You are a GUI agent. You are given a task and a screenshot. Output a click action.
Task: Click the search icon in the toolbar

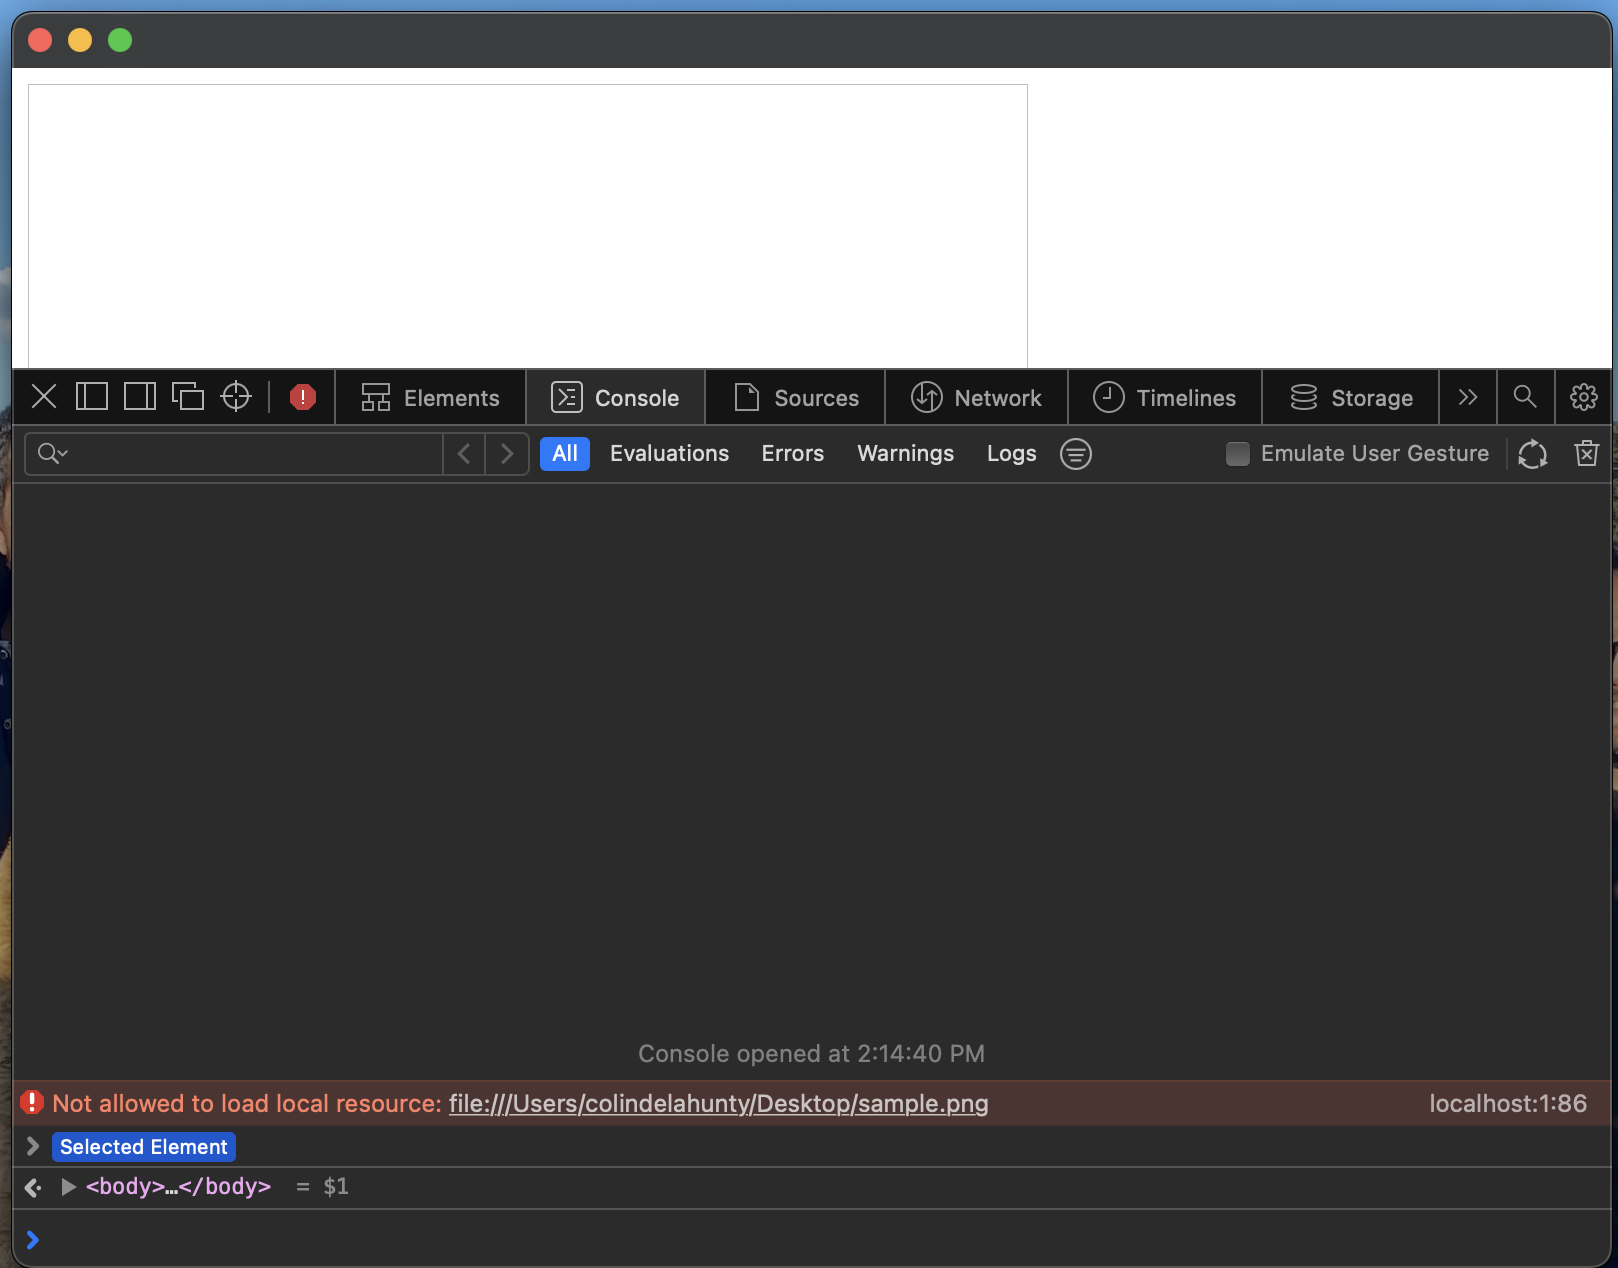tap(1524, 397)
